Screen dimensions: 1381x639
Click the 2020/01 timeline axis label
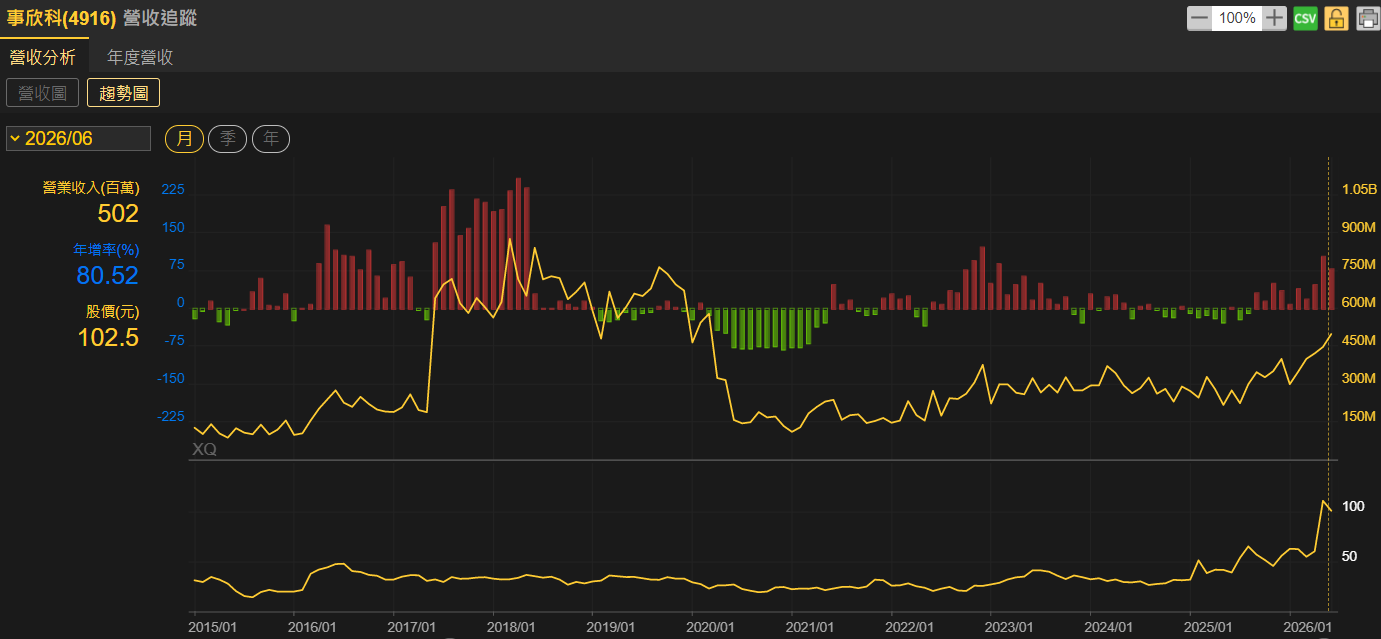712,627
